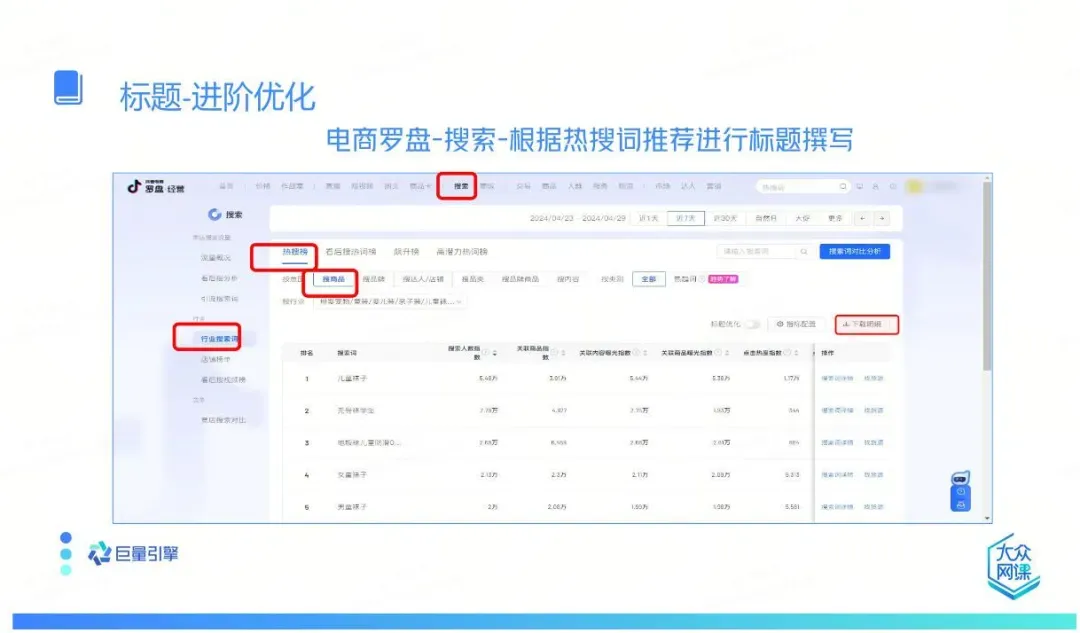
Task: Sort by 关联商品曝光指数 column arrows
Action: pyautogui.click(x=727, y=353)
